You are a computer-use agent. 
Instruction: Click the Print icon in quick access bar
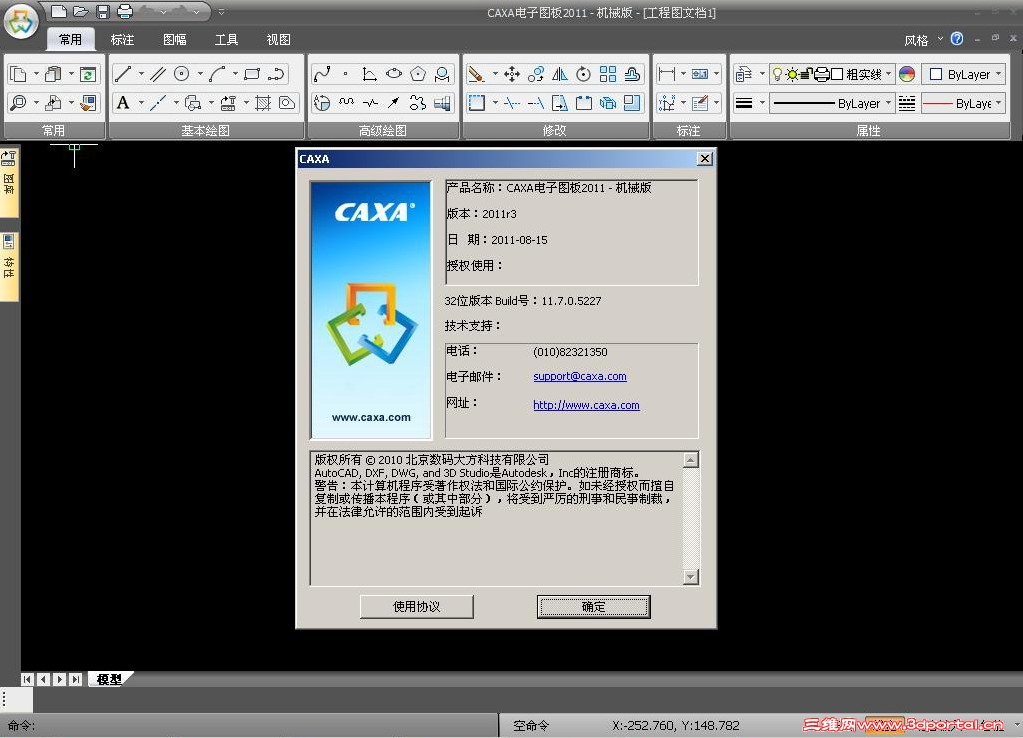pos(125,11)
